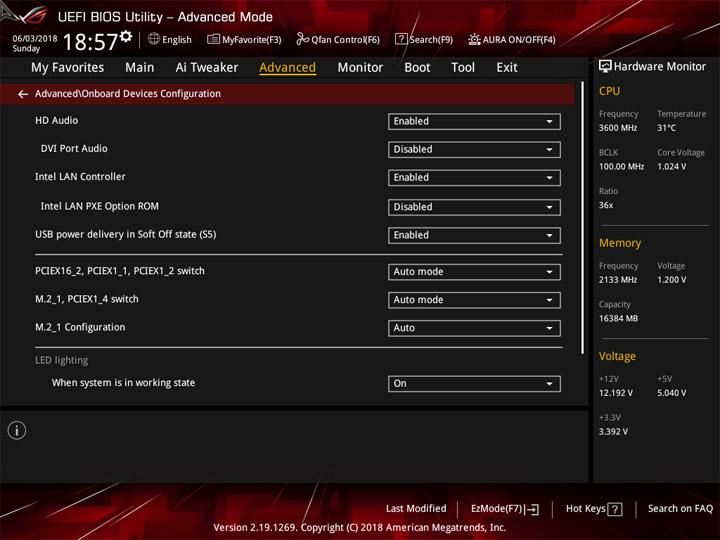
Task: Click the 18:57 clock display
Action: tap(90, 42)
